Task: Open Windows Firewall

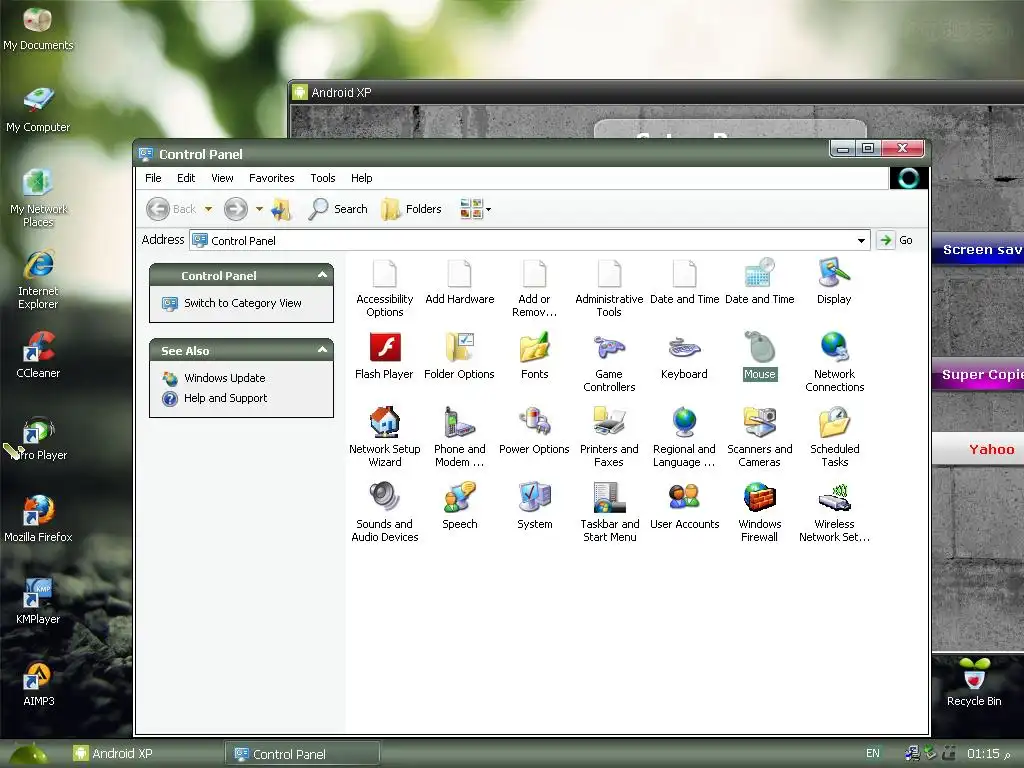Action: (x=760, y=513)
